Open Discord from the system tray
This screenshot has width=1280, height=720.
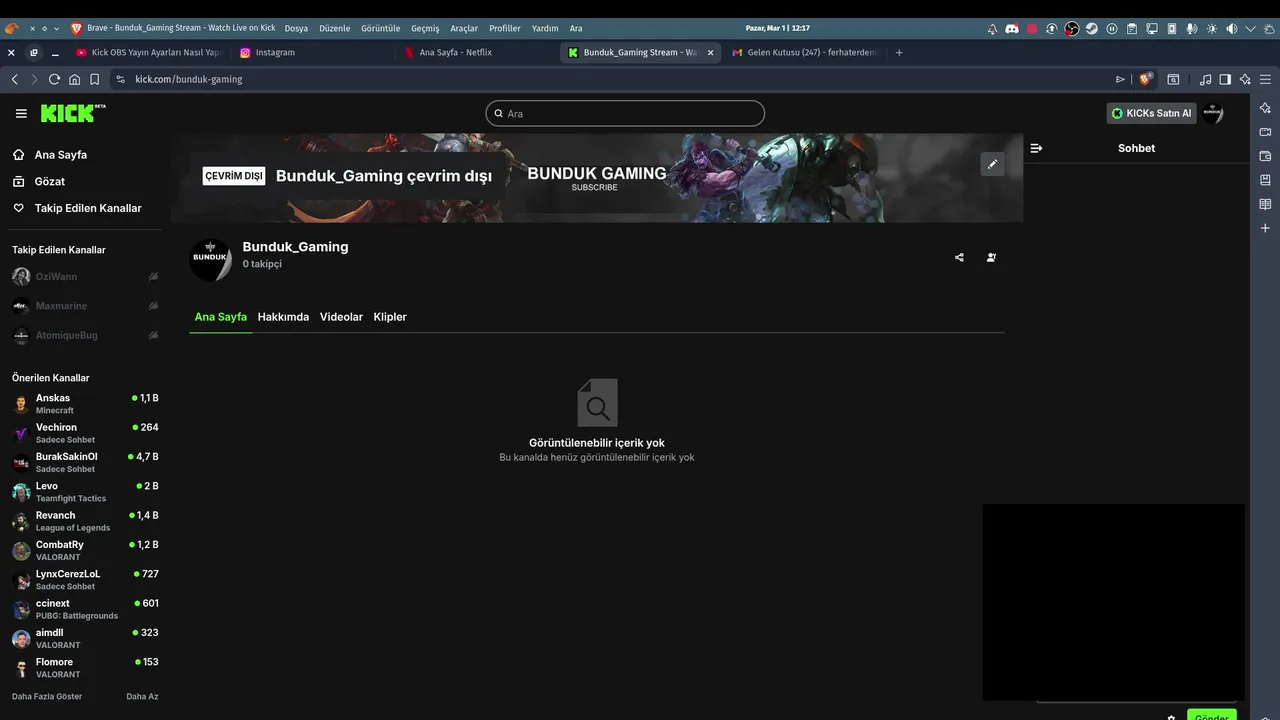click(1011, 29)
